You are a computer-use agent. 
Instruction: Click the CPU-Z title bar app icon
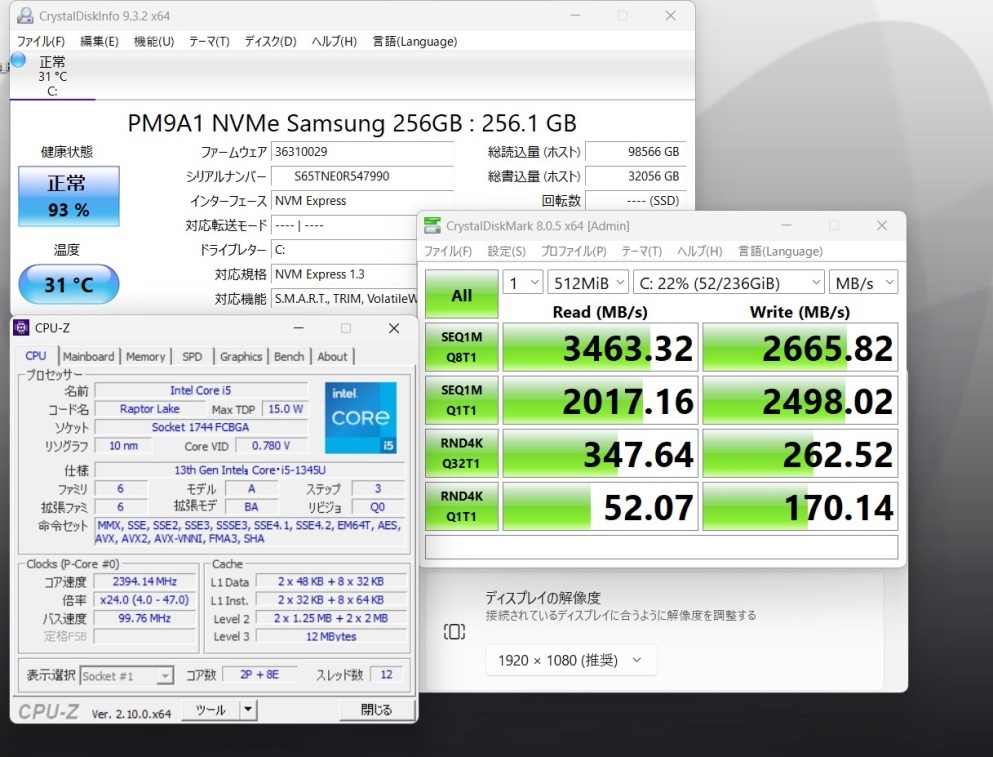(22, 328)
